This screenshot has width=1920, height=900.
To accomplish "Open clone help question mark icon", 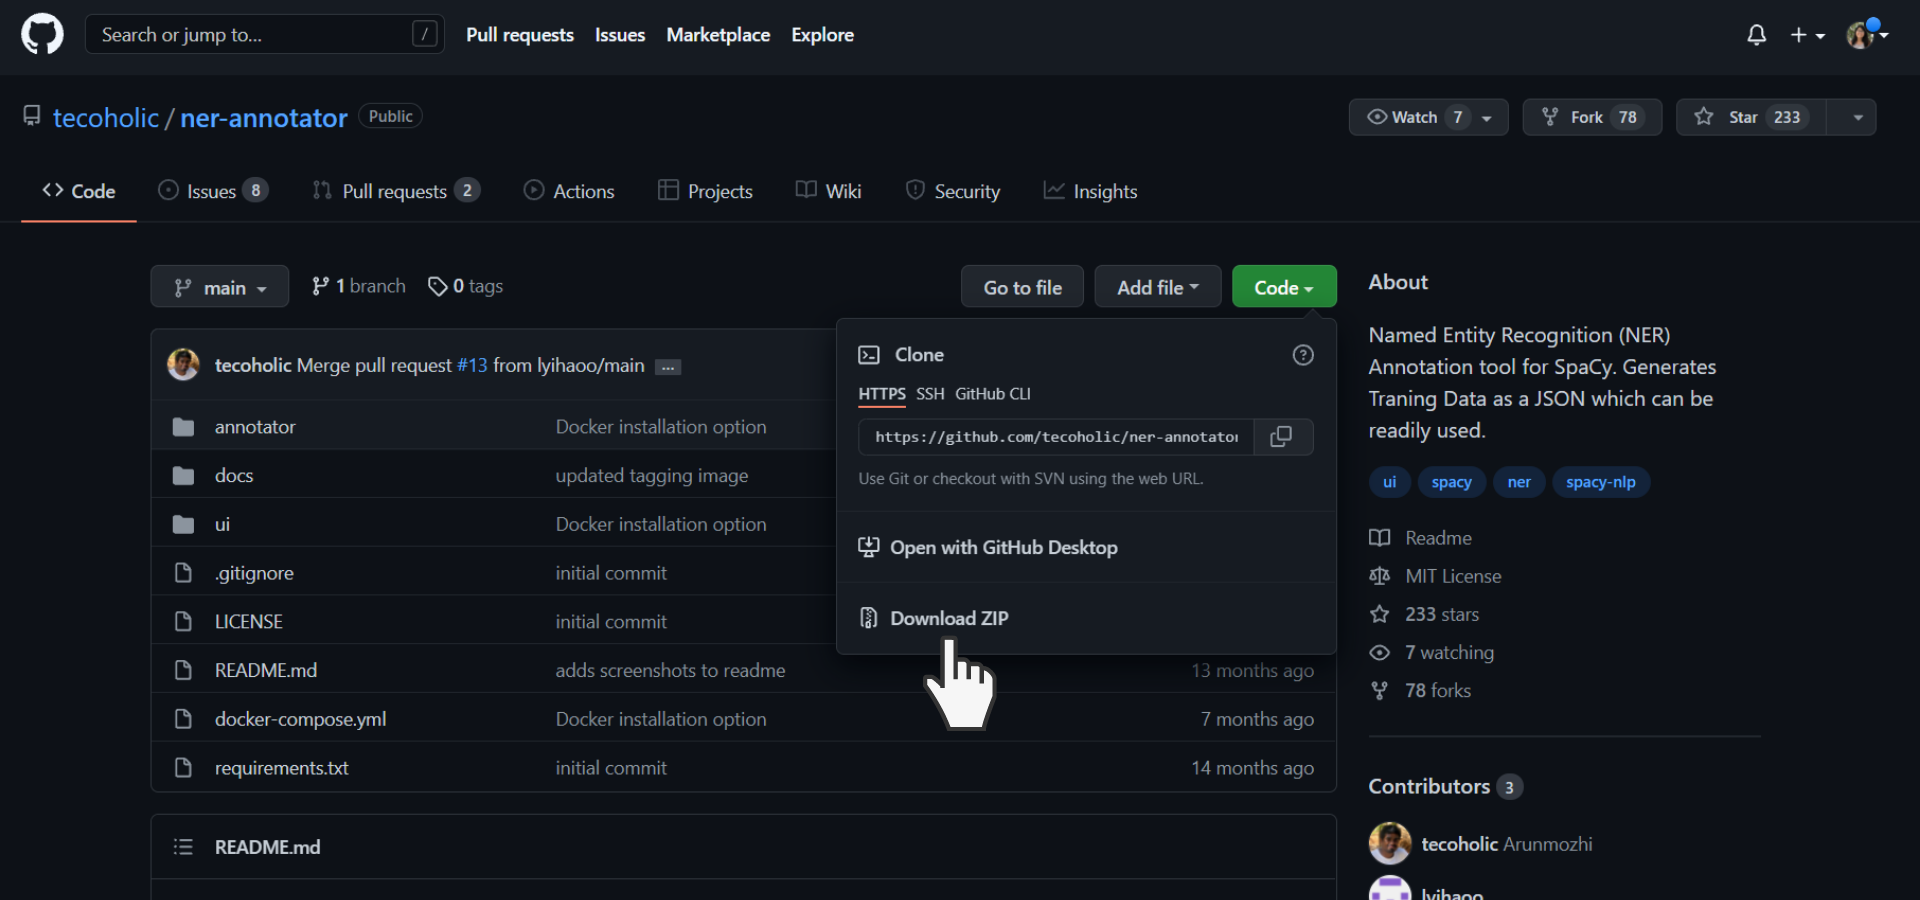I will click(1303, 355).
